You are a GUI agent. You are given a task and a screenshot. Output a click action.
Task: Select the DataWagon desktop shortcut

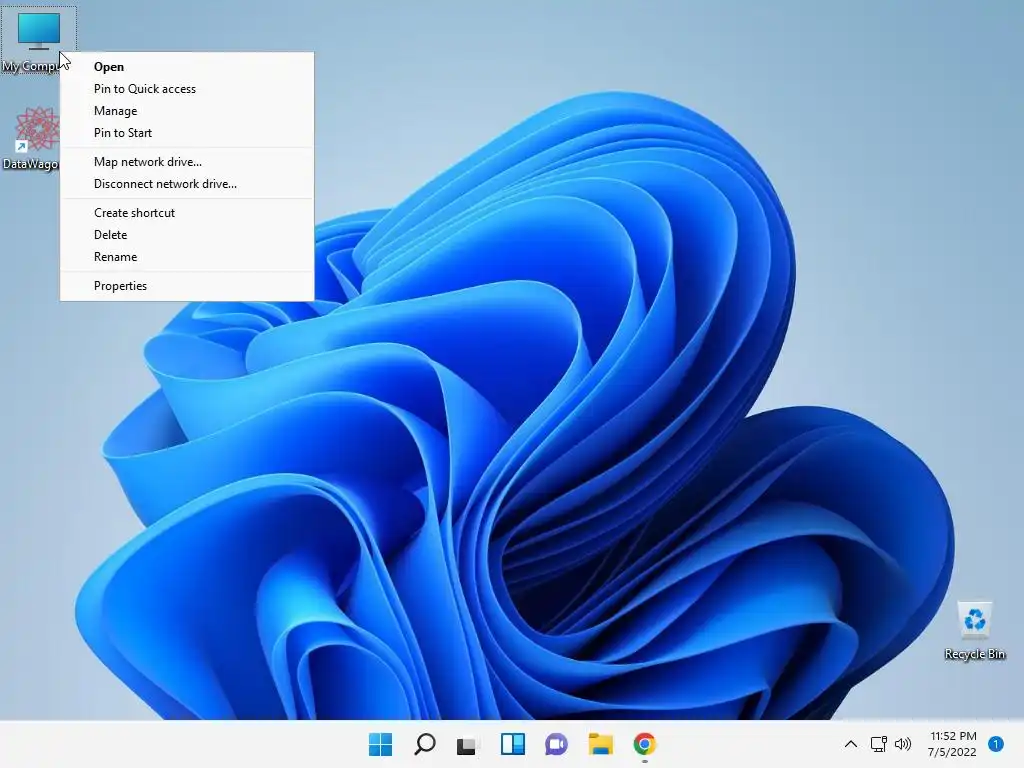click(31, 138)
